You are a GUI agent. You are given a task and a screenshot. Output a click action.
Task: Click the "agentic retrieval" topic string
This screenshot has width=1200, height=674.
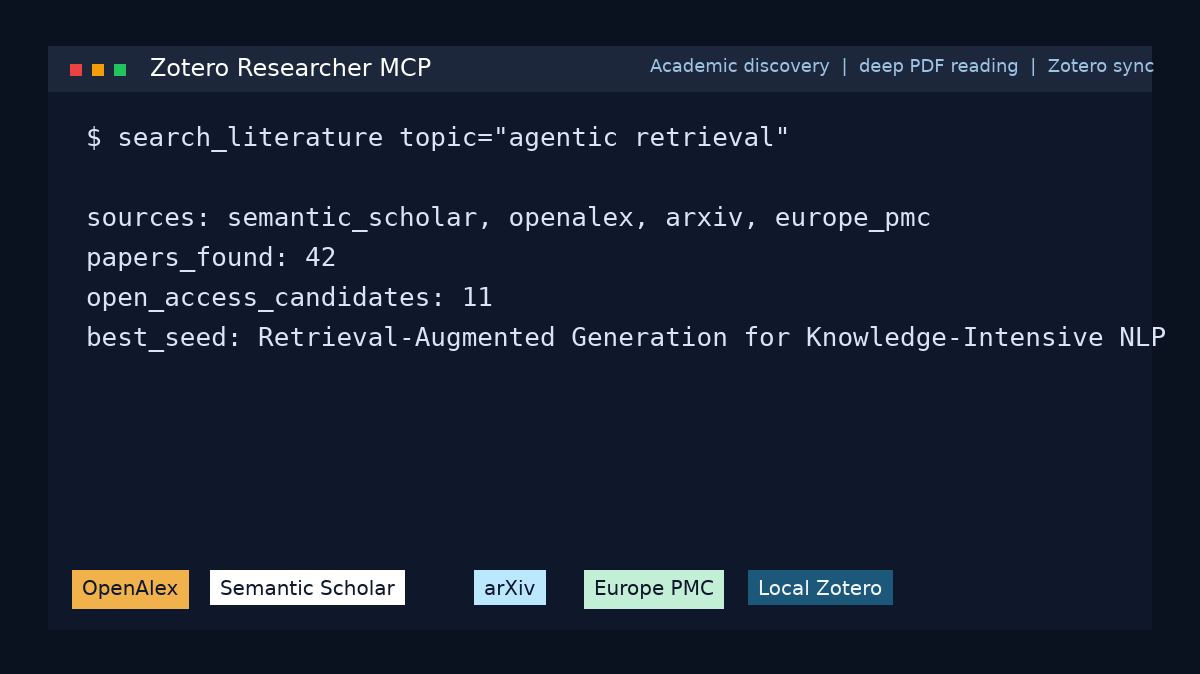[648, 138]
